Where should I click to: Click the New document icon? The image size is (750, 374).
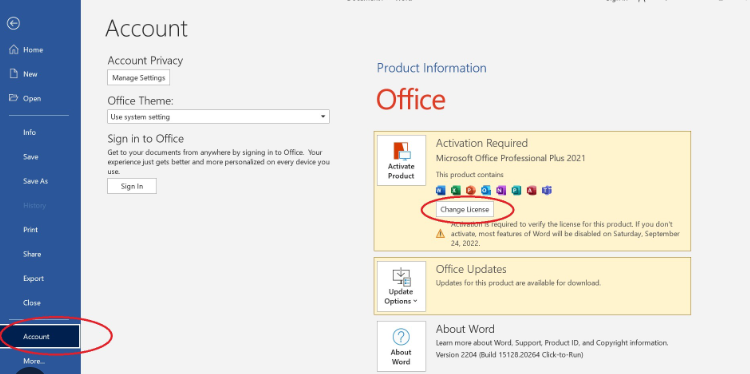14,74
